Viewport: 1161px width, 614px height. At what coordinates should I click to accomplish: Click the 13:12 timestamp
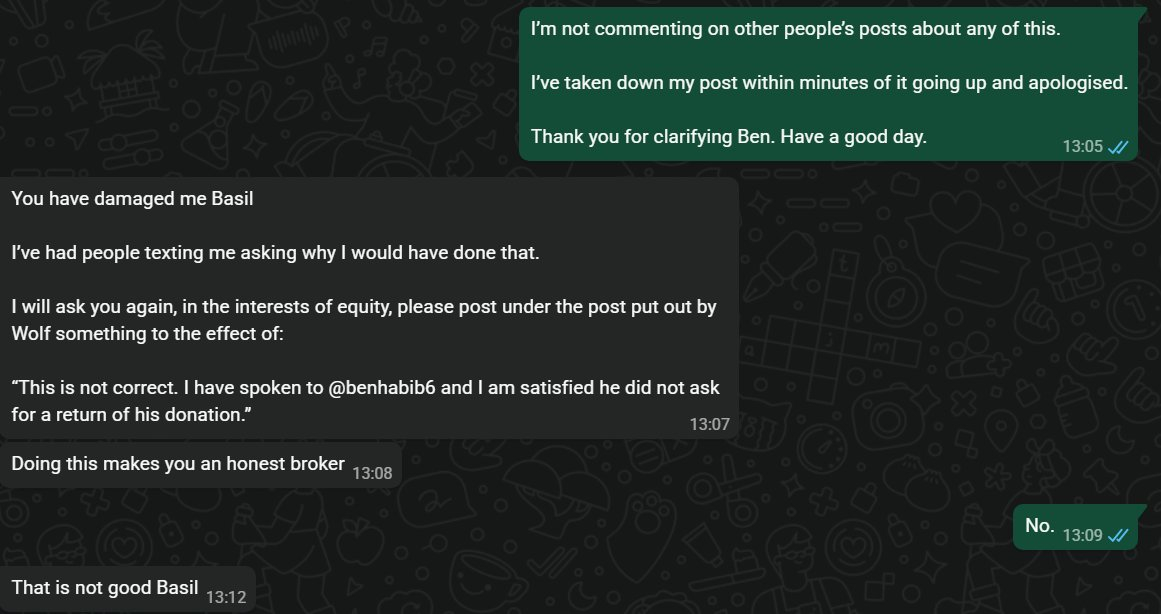tap(226, 597)
